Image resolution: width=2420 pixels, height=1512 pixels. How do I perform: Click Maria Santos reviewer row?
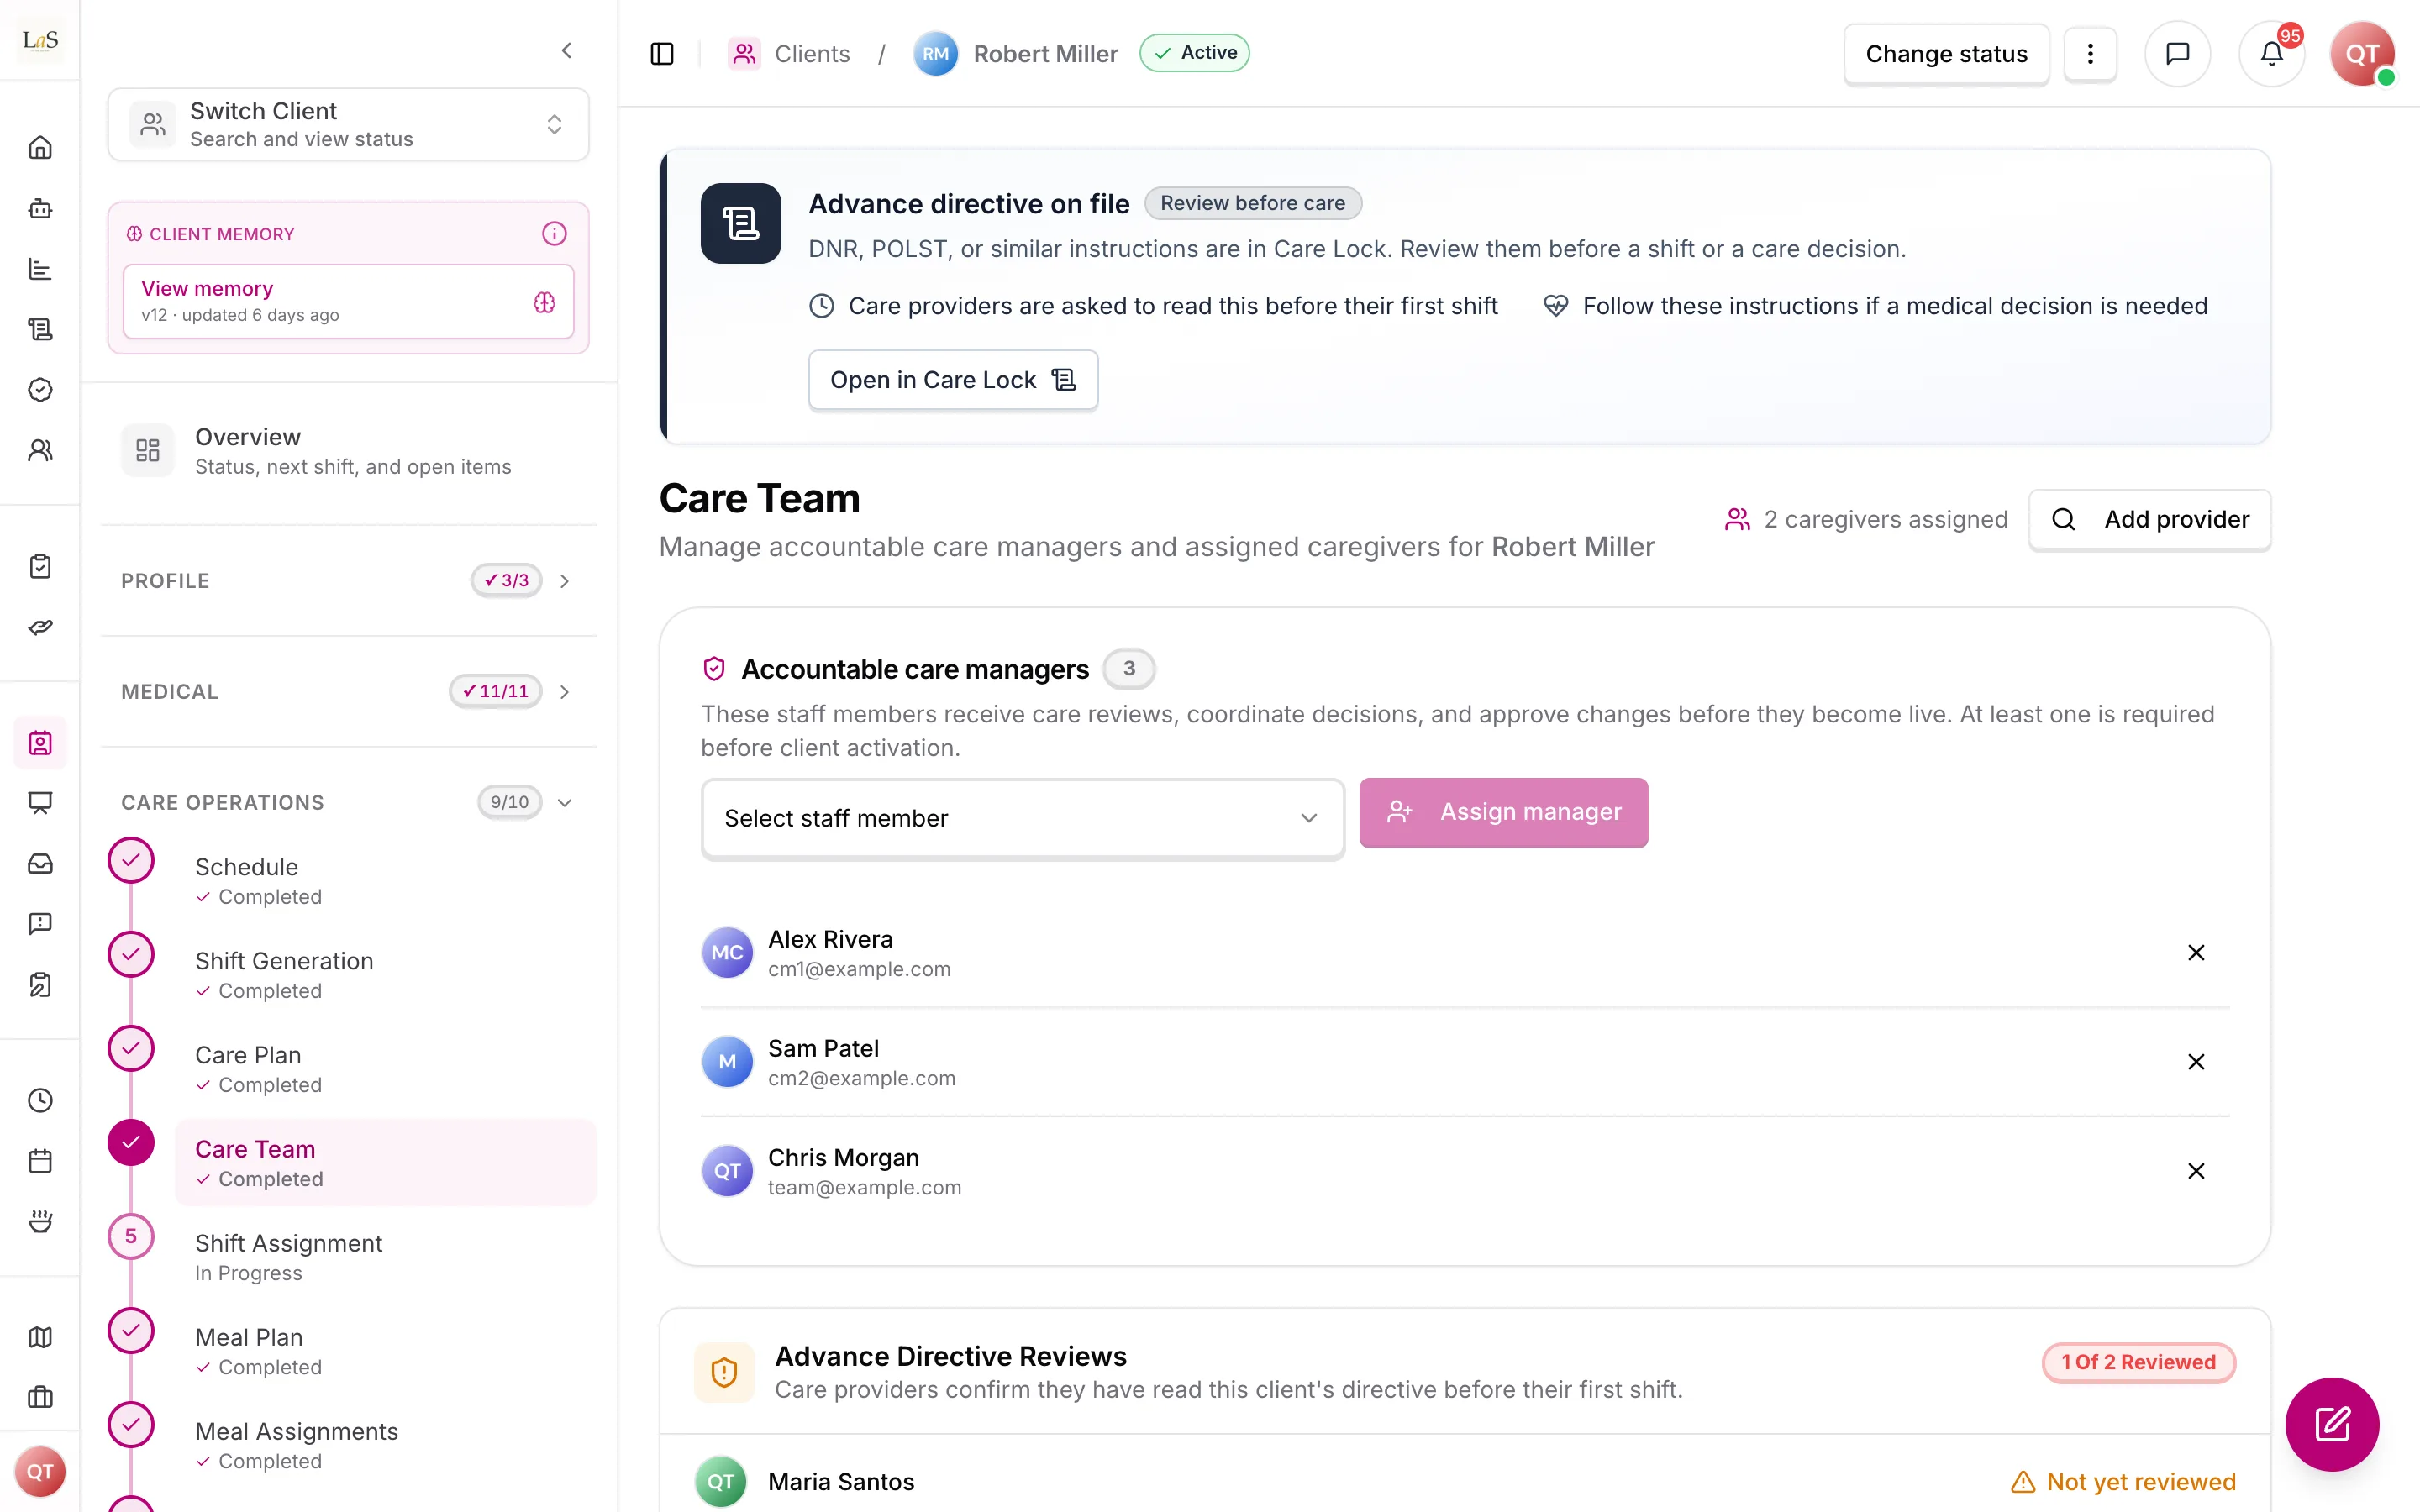tap(1465, 1481)
